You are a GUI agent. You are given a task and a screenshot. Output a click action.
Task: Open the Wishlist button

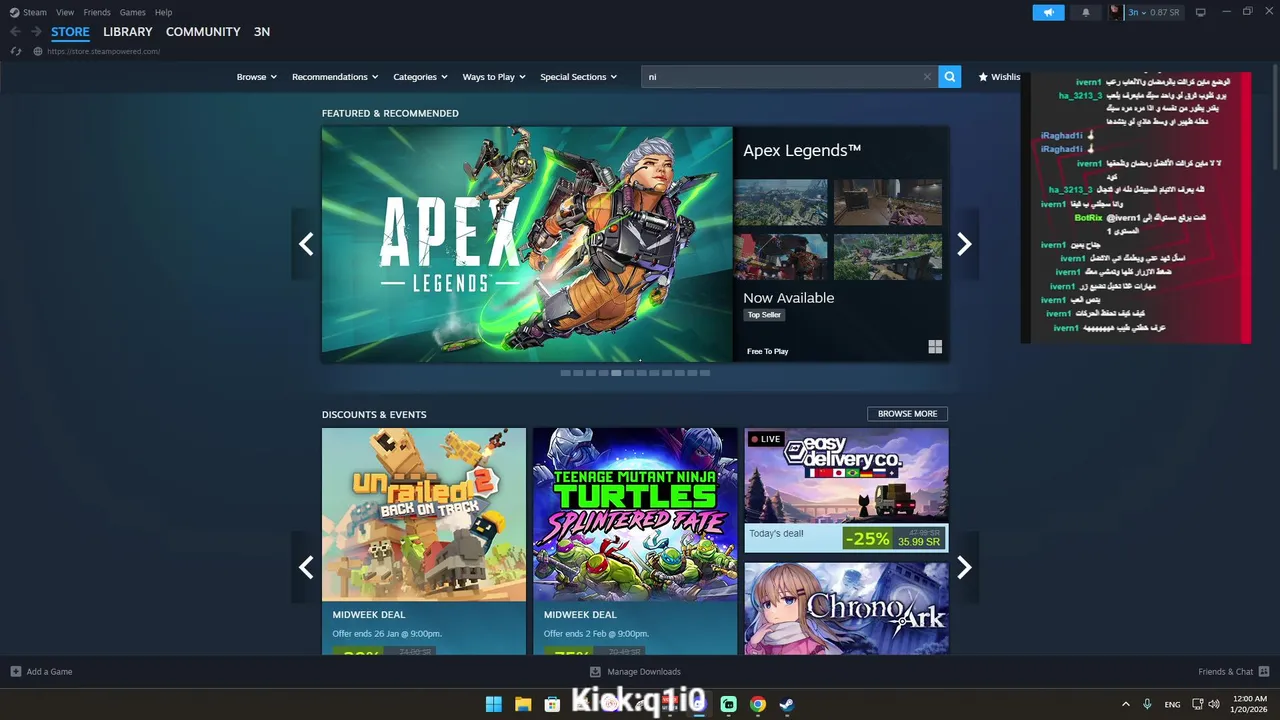[x=999, y=77]
